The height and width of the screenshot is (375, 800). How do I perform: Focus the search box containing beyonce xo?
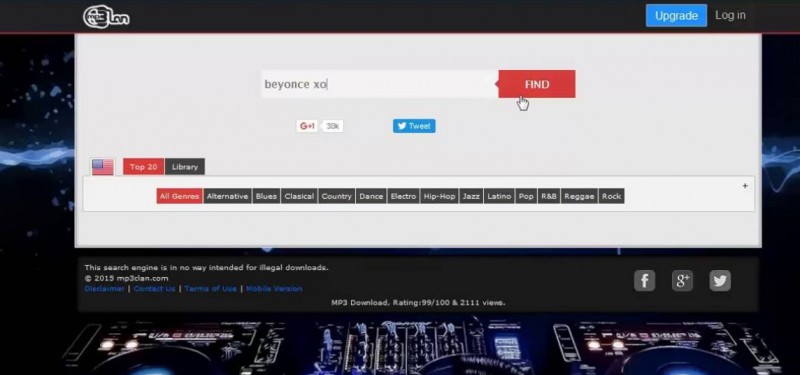coord(380,84)
